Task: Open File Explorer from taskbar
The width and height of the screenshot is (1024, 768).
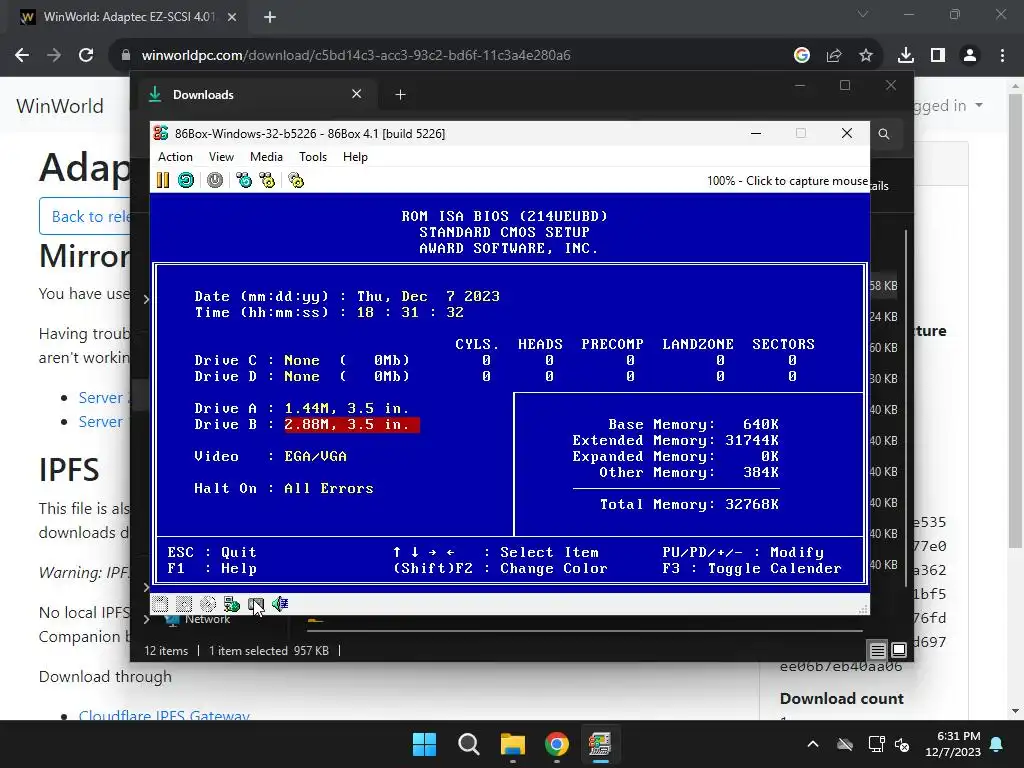Action: (x=513, y=744)
